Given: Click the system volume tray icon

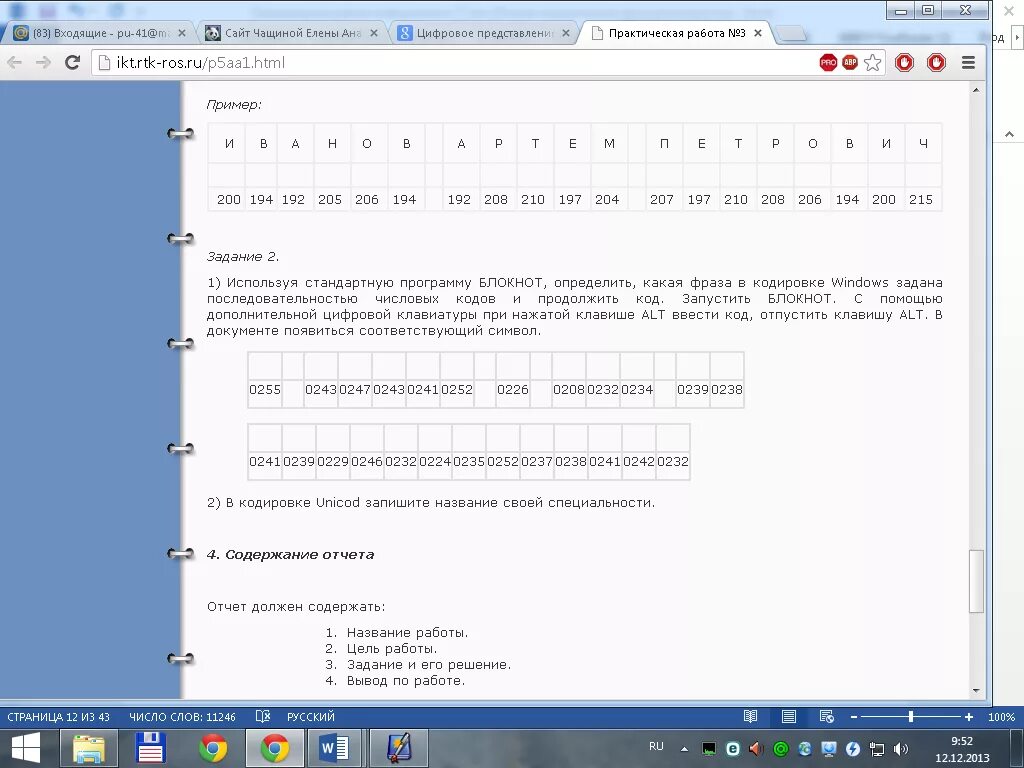Looking at the screenshot, I should click(x=901, y=749).
